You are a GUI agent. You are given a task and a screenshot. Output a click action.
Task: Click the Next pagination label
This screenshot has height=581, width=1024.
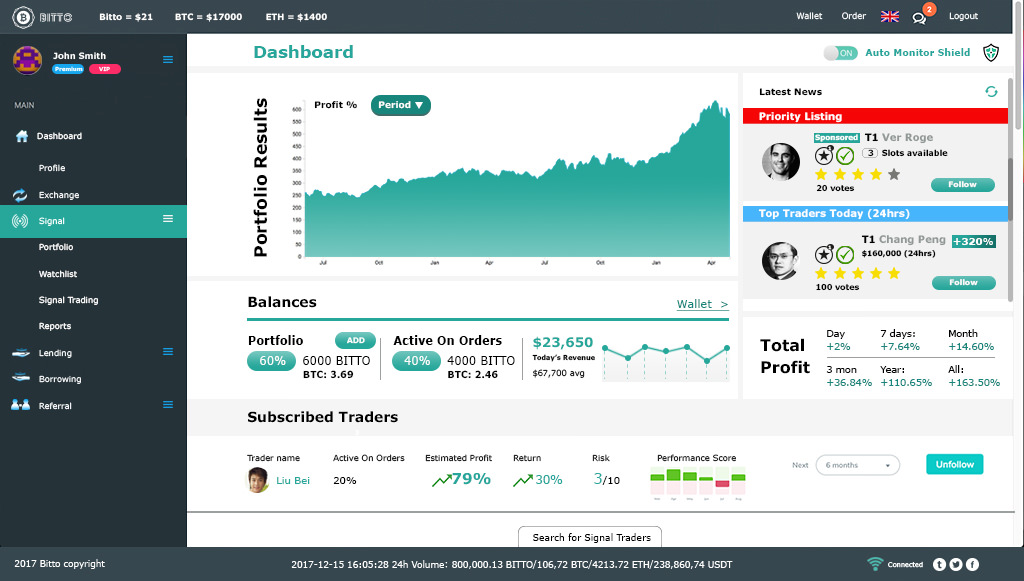tap(800, 465)
